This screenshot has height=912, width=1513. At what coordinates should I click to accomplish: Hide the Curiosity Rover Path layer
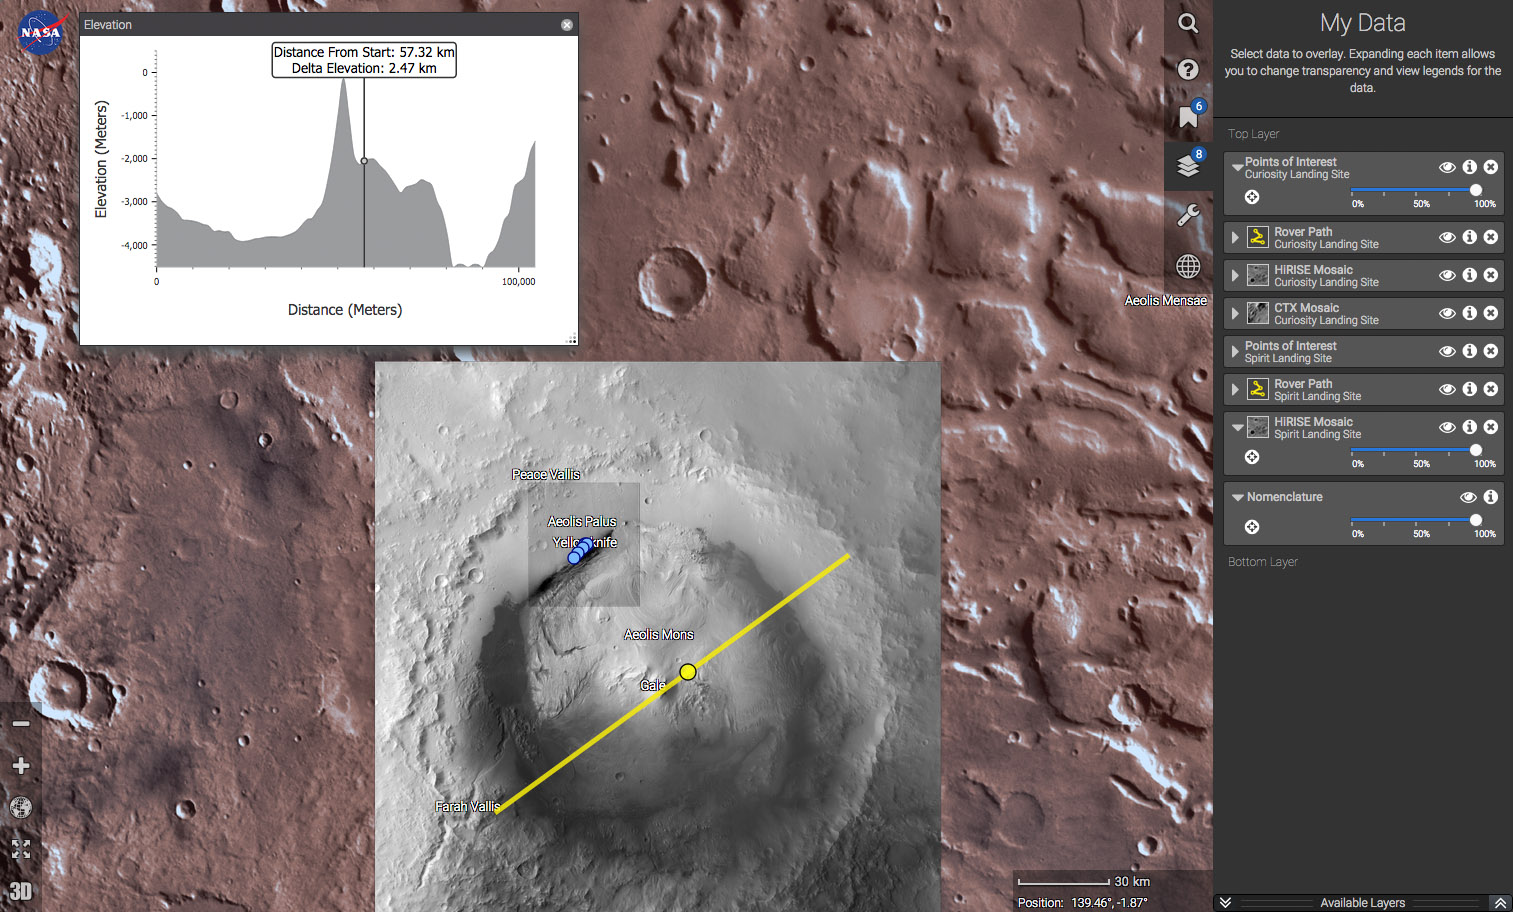pos(1447,237)
